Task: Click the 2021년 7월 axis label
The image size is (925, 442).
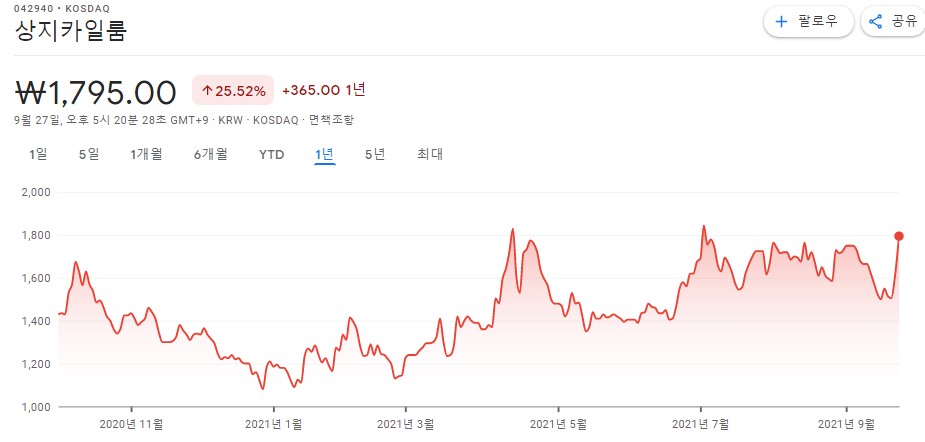Action: coord(701,423)
